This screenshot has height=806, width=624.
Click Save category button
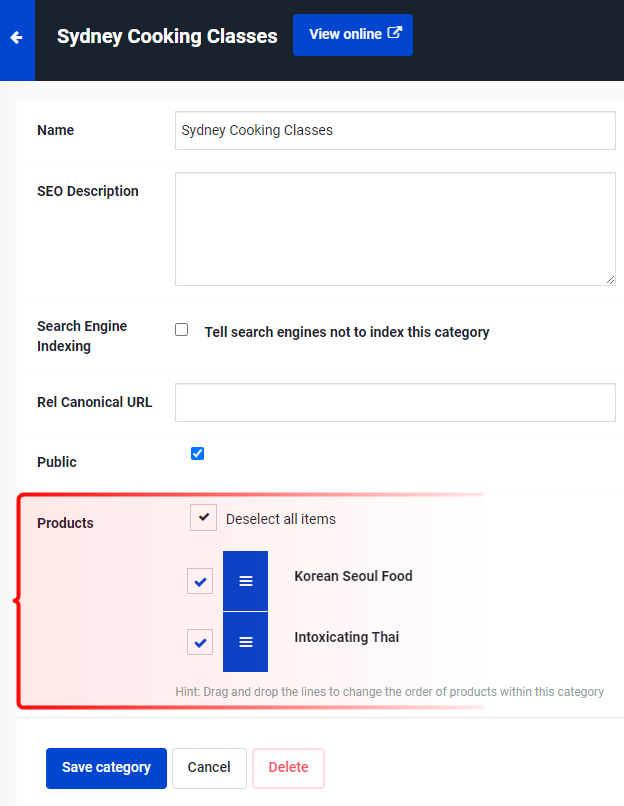[x=106, y=768]
